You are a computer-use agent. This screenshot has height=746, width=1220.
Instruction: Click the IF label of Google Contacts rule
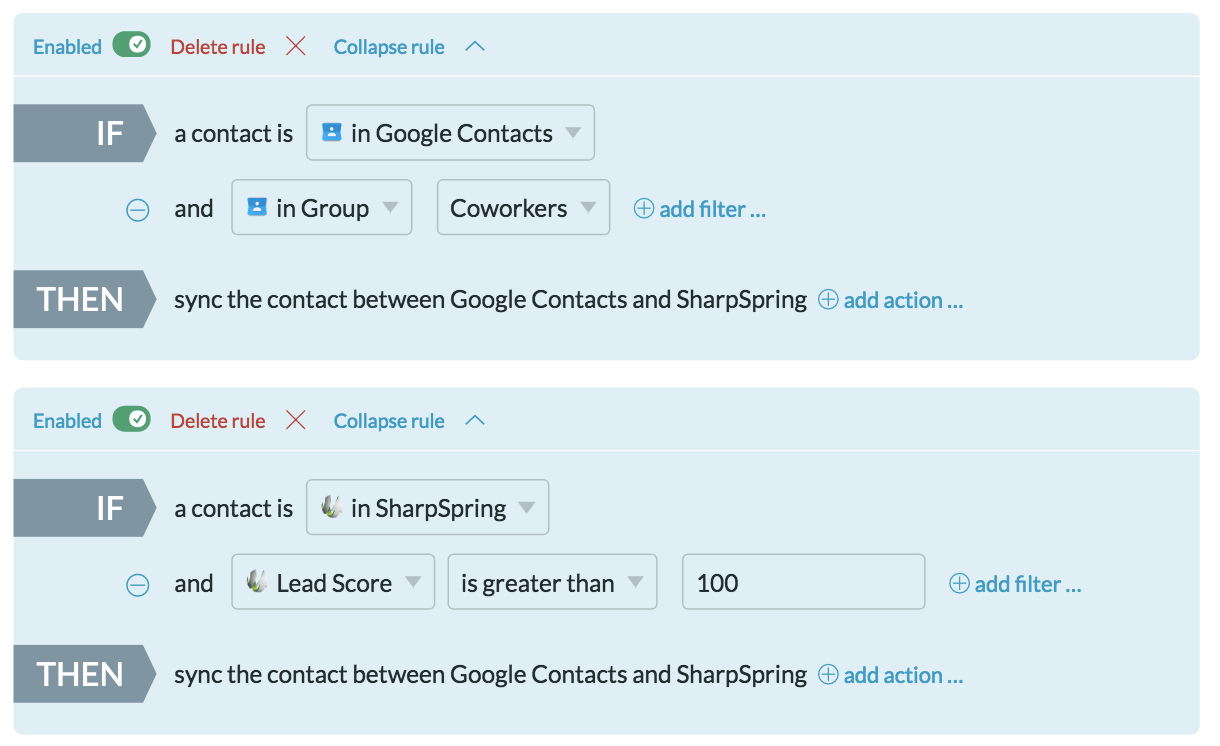point(85,133)
